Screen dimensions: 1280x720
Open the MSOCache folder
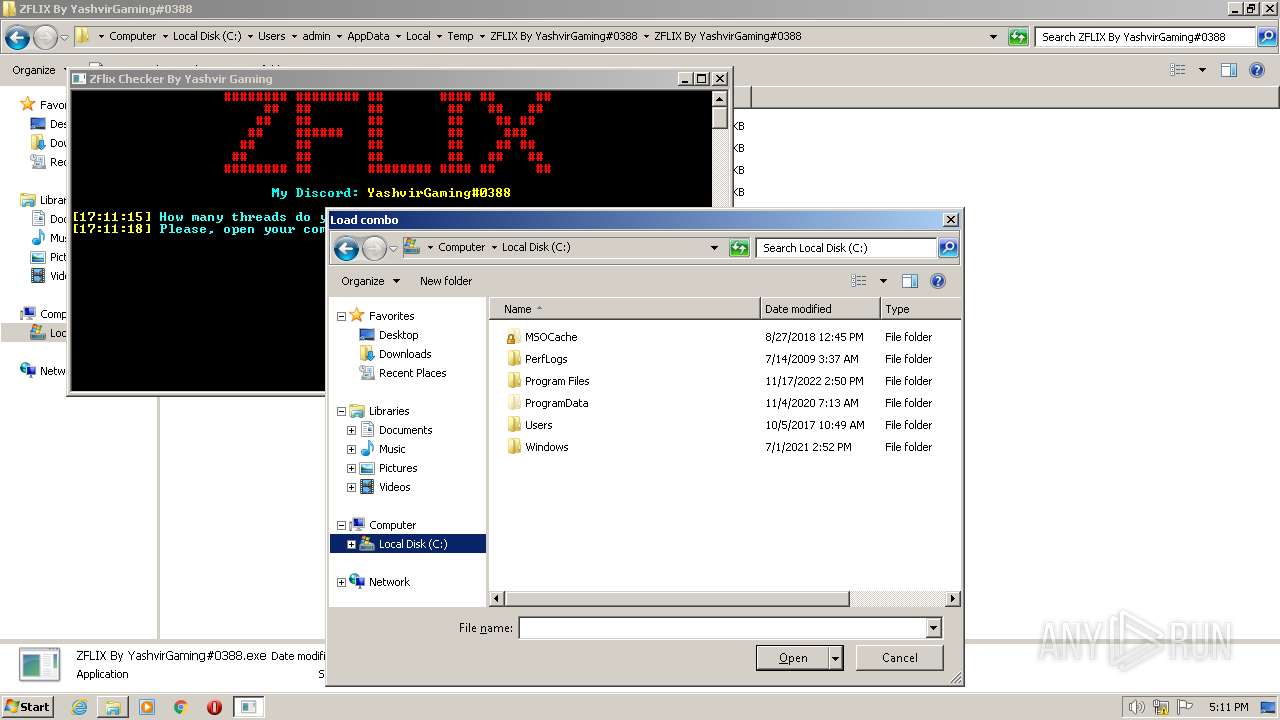tap(551, 337)
